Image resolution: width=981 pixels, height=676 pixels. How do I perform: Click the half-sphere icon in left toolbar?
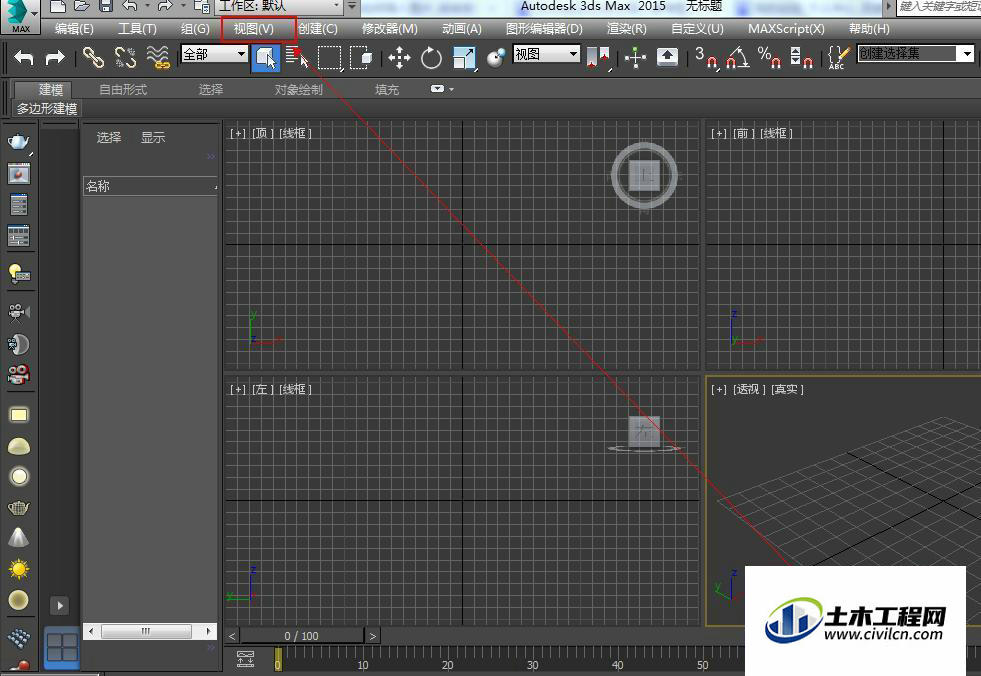[x=19, y=446]
